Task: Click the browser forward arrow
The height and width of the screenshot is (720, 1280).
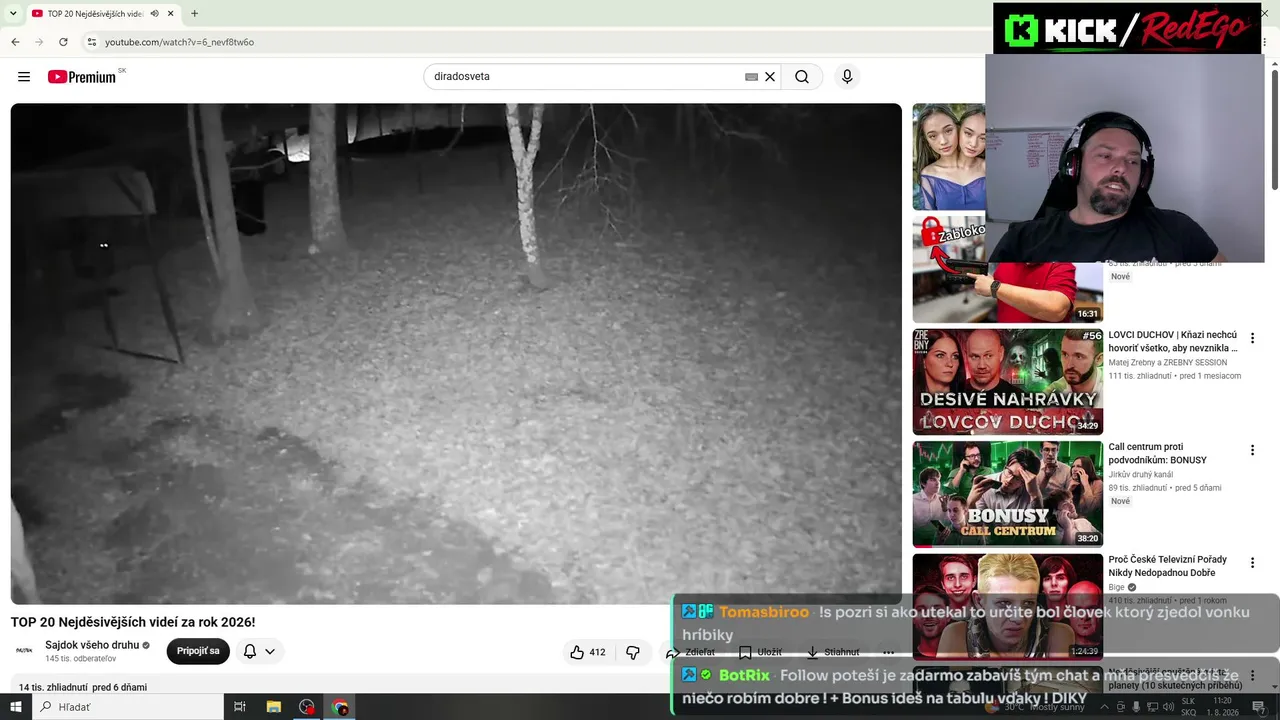Action: coord(39,42)
